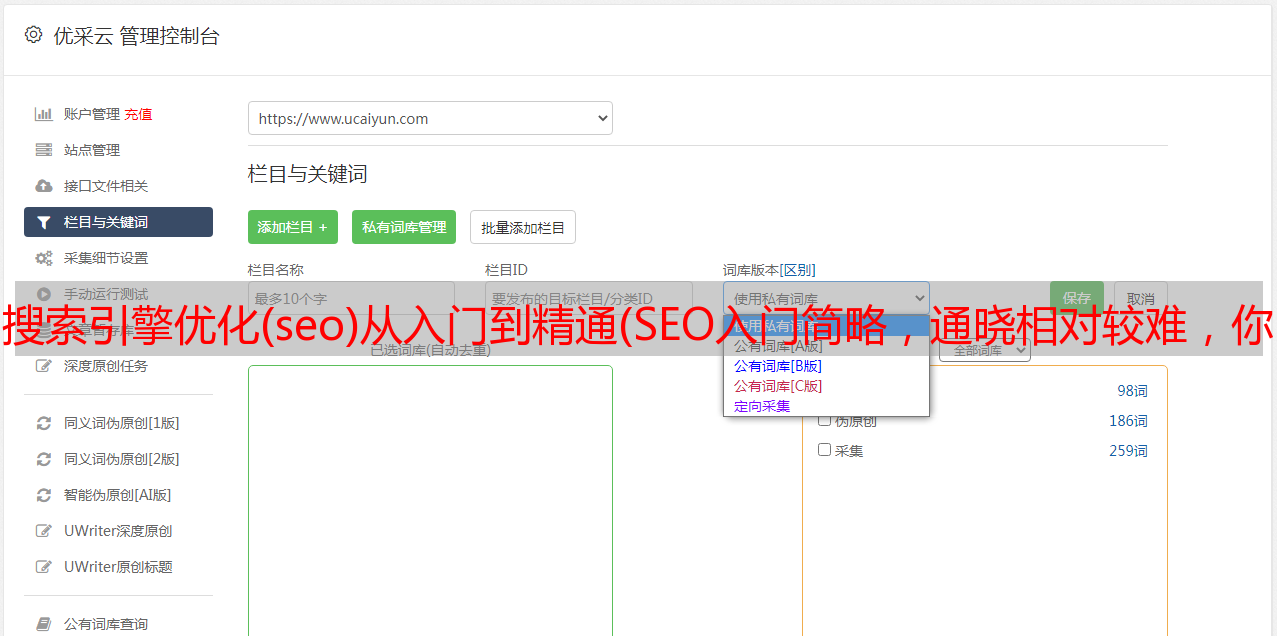Screen dimensions: 1277x636
Task: Click the book icon next to 公有词库查询
Action: coord(44,623)
